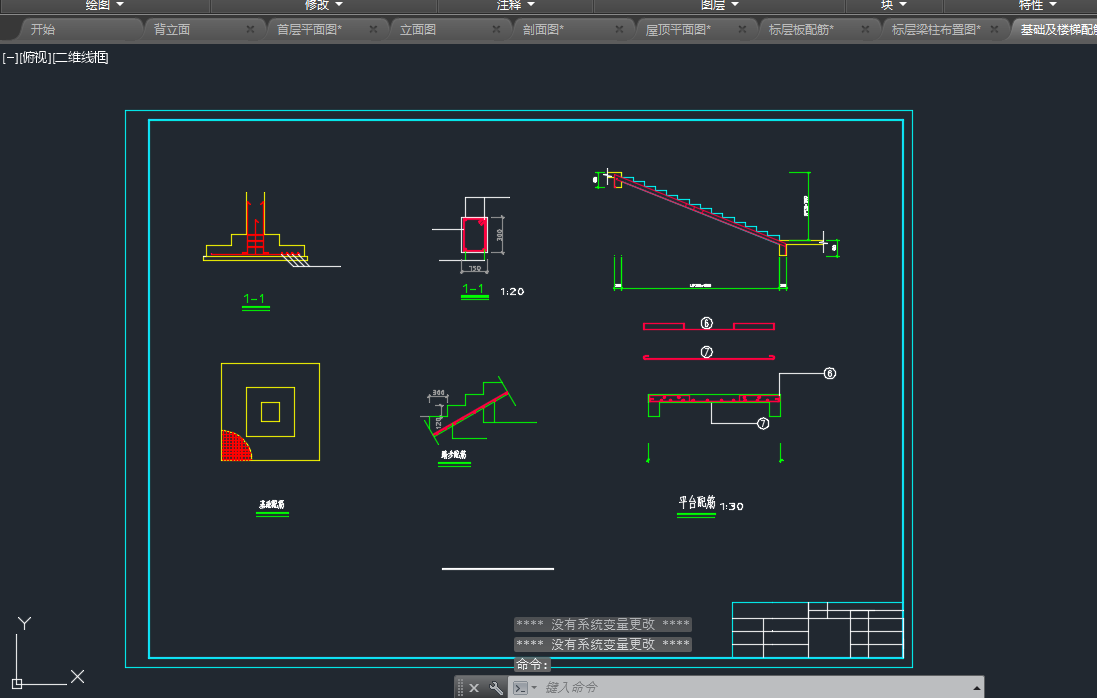Click the command prompt icon

tap(521, 688)
